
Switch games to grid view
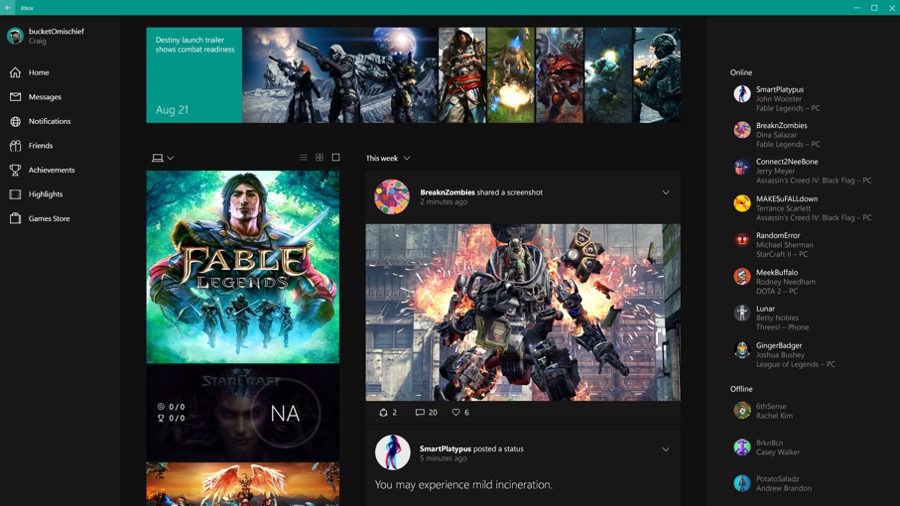click(320, 157)
